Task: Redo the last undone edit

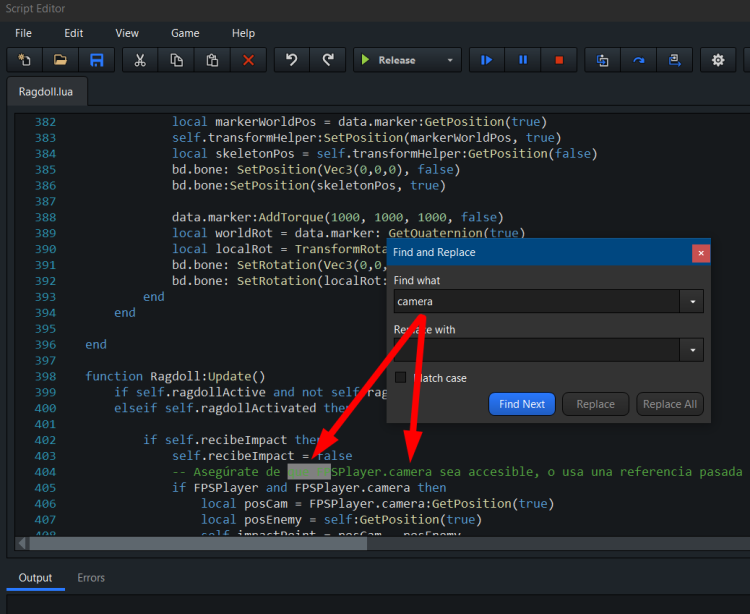Action: [x=328, y=60]
